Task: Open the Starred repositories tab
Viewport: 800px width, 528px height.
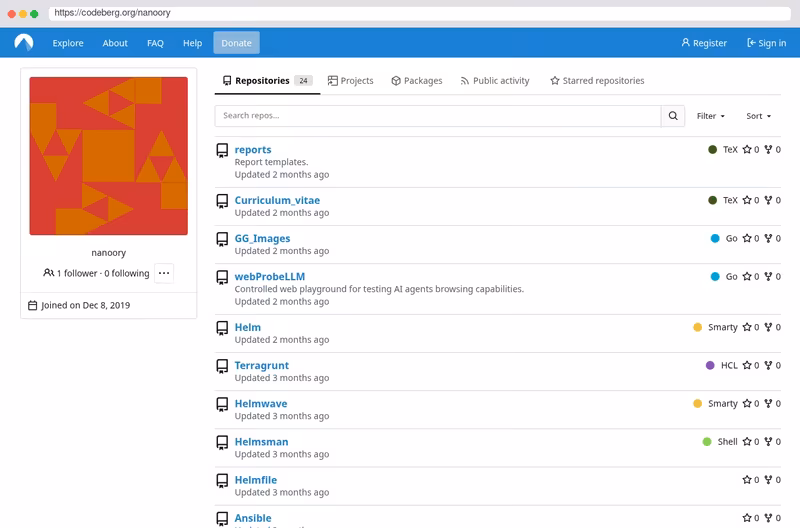Action: pyautogui.click(x=597, y=81)
